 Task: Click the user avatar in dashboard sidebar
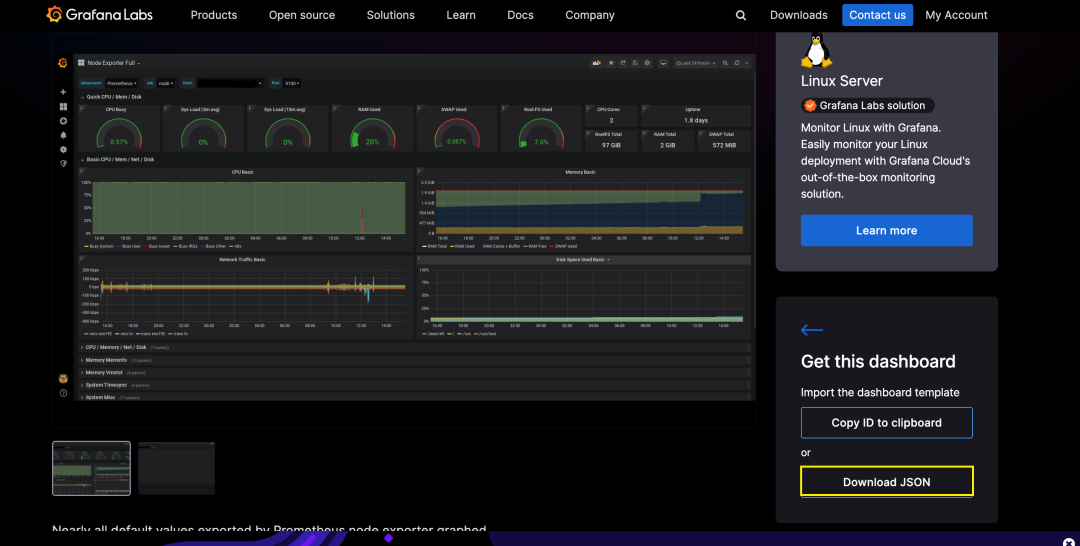pyautogui.click(x=63, y=379)
